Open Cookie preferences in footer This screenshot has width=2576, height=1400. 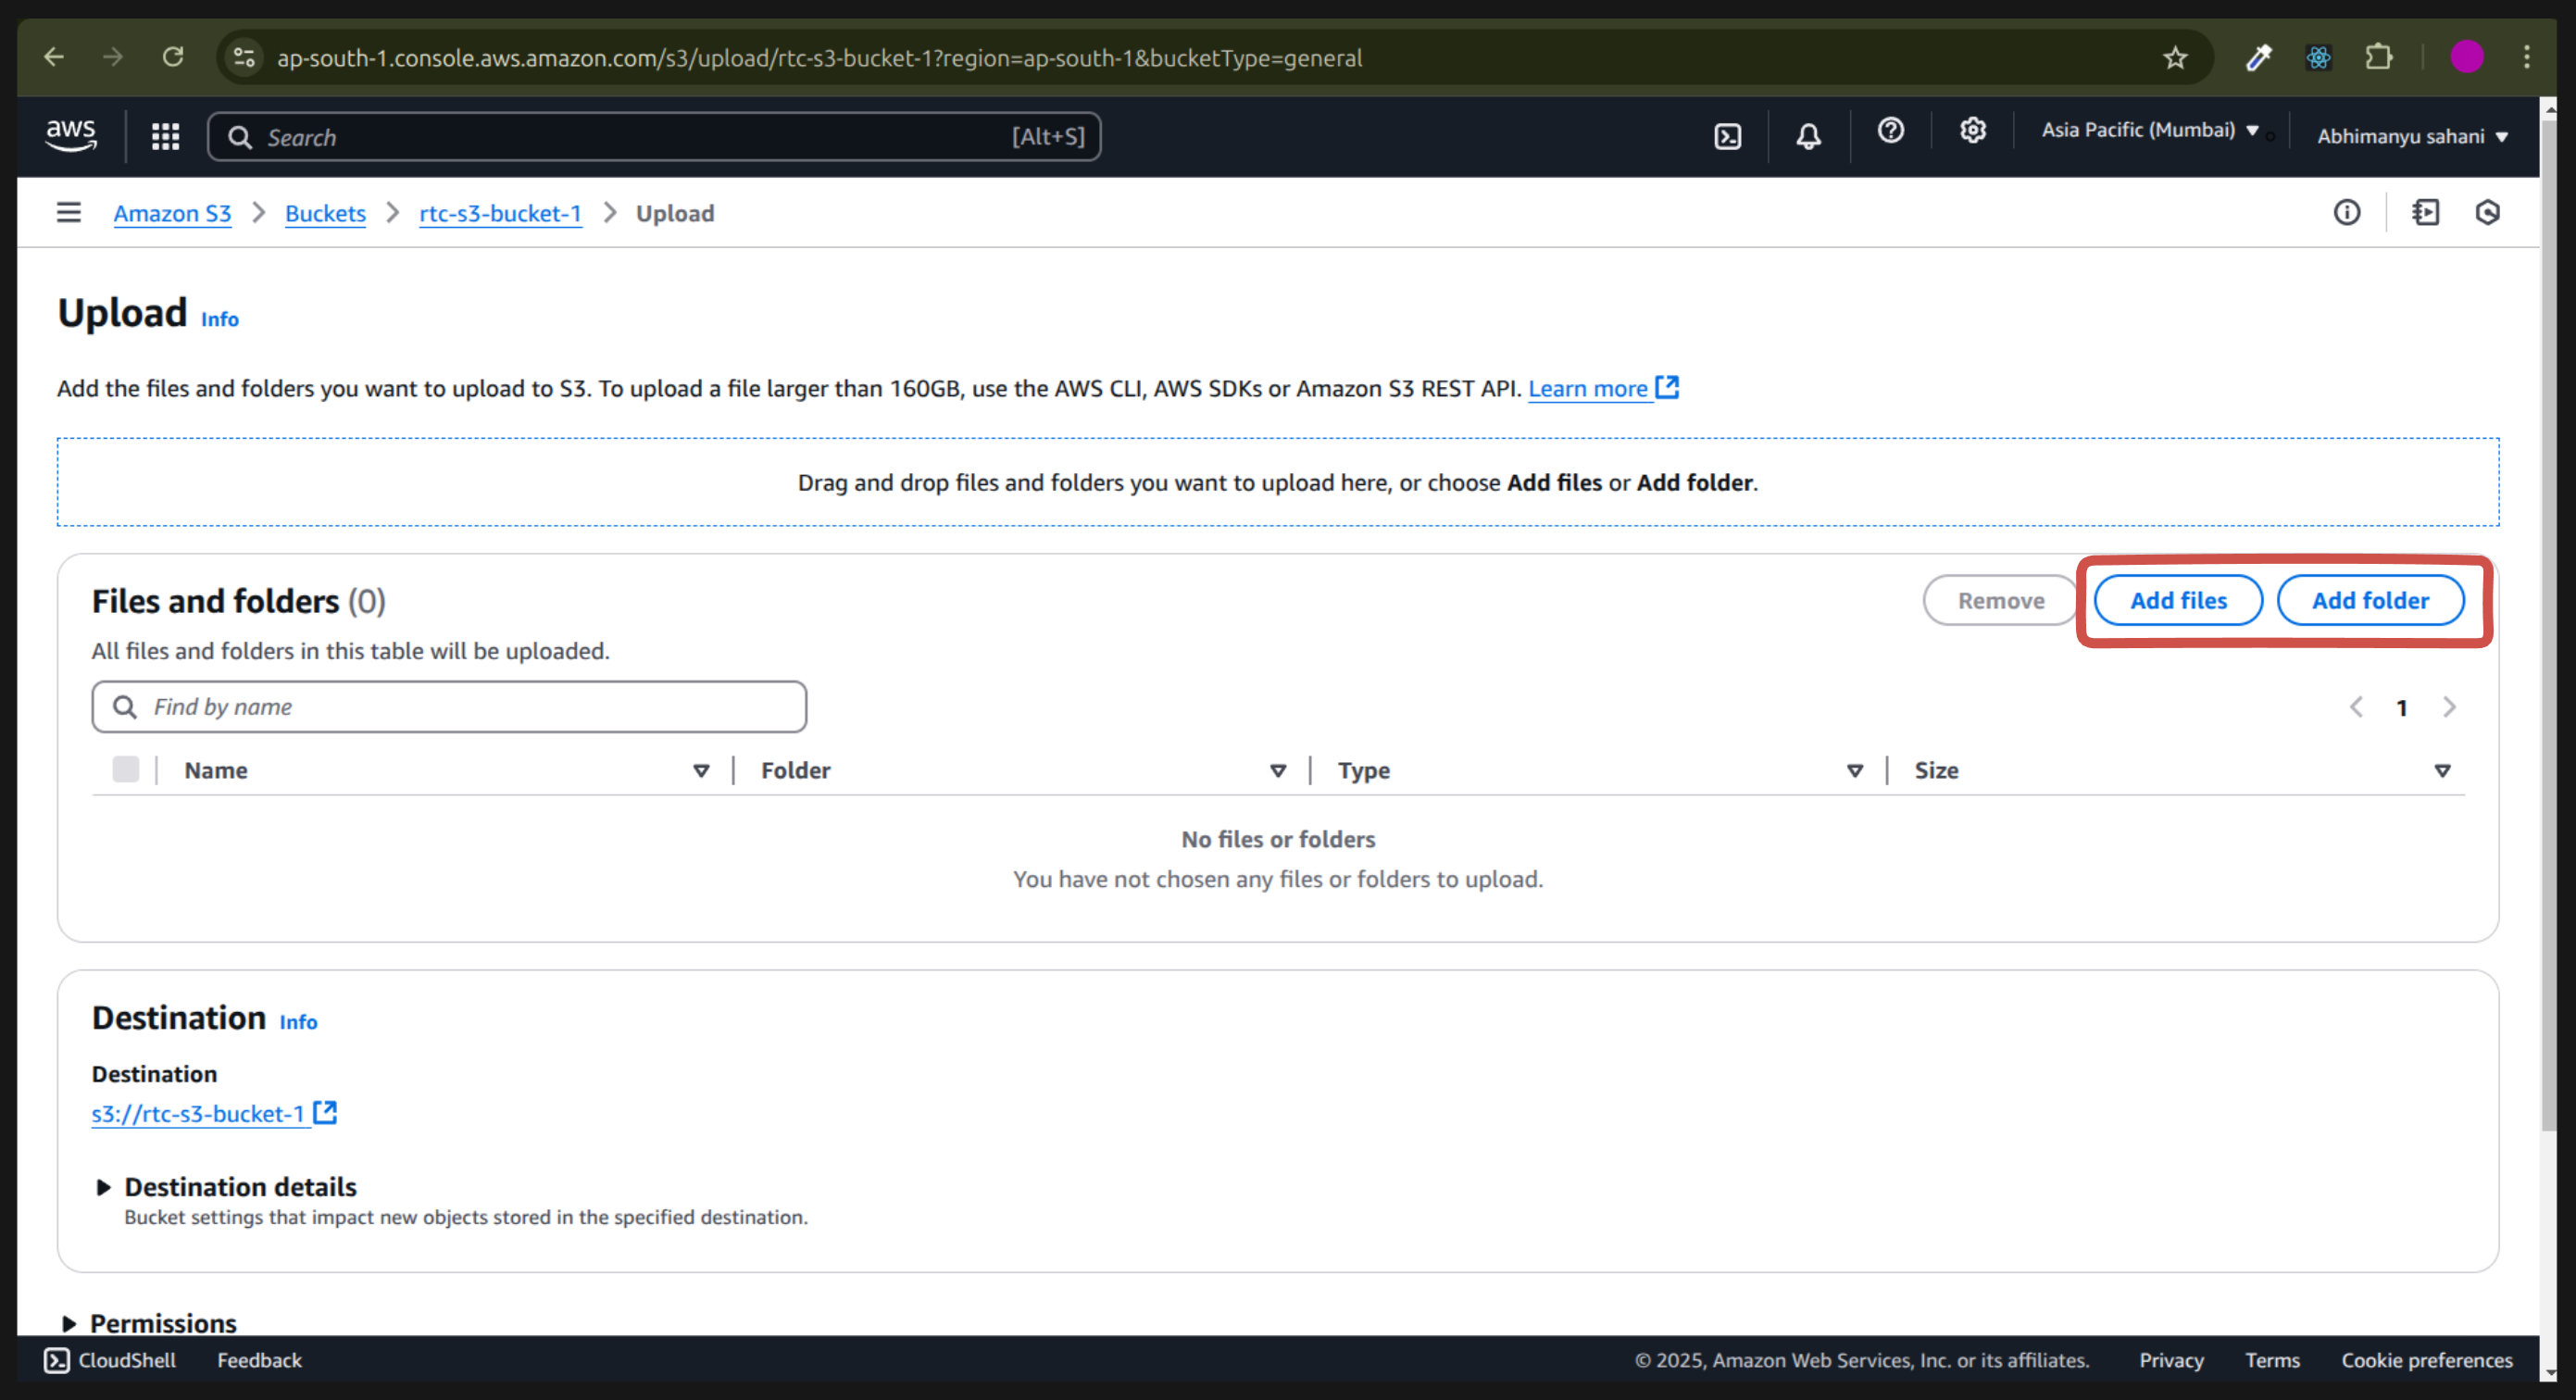click(2426, 1360)
